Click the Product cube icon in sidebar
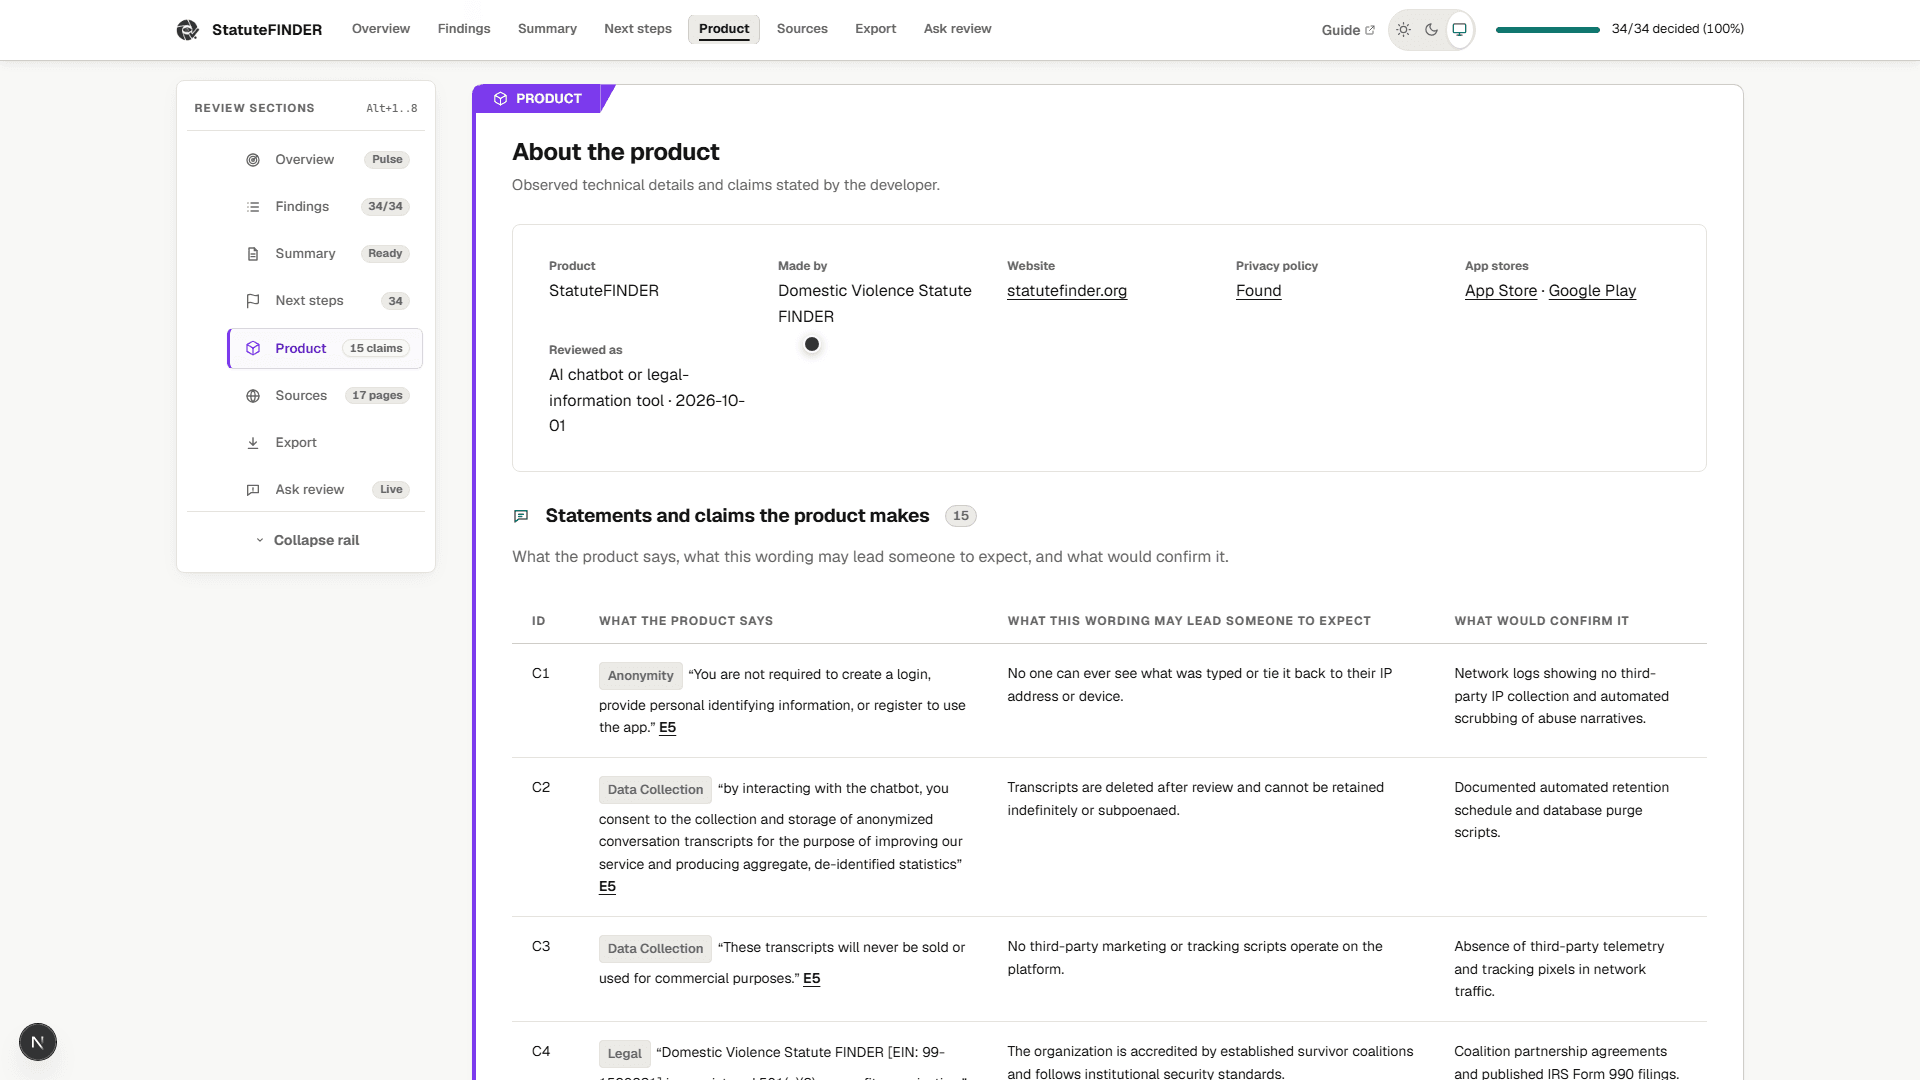 pos(253,349)
